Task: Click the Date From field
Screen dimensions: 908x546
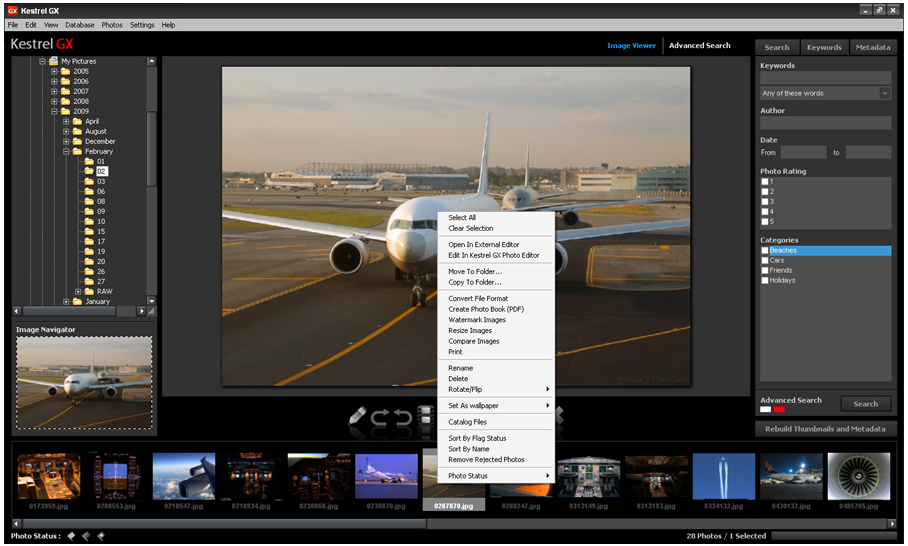Action: point(803,152)
